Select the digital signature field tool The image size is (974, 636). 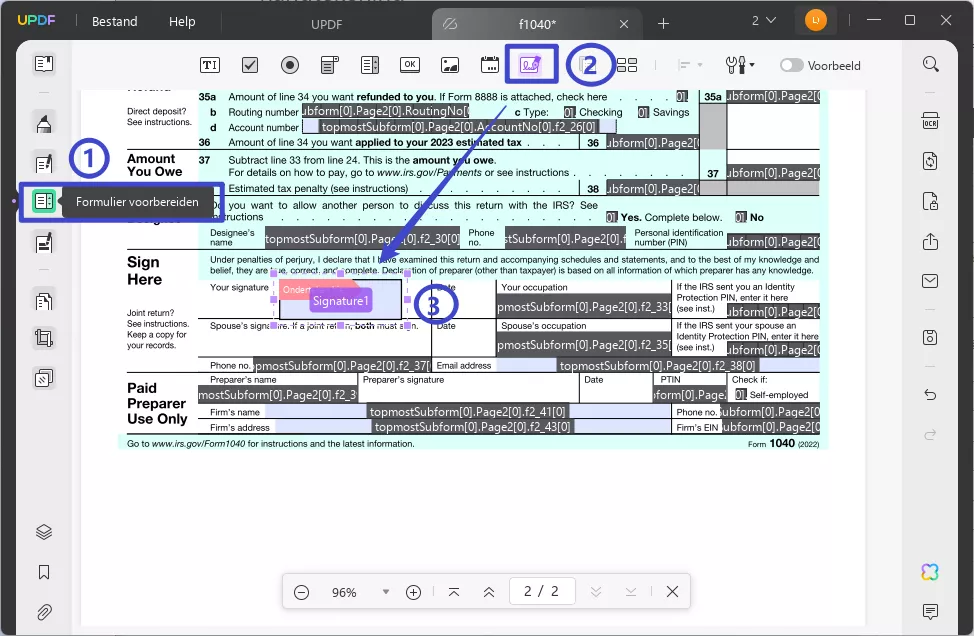tap(530, 65)
